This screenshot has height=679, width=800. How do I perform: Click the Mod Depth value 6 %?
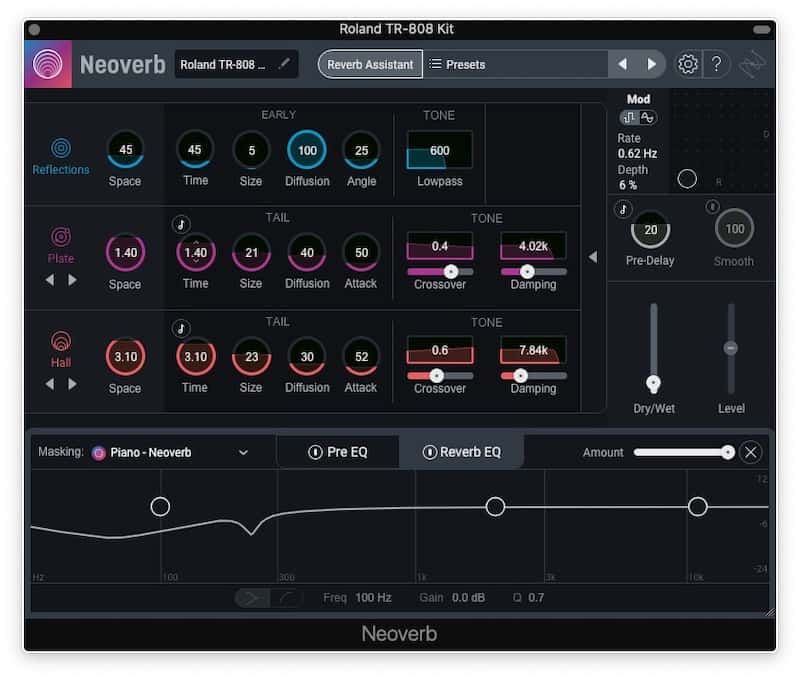[x=628, y=185]
